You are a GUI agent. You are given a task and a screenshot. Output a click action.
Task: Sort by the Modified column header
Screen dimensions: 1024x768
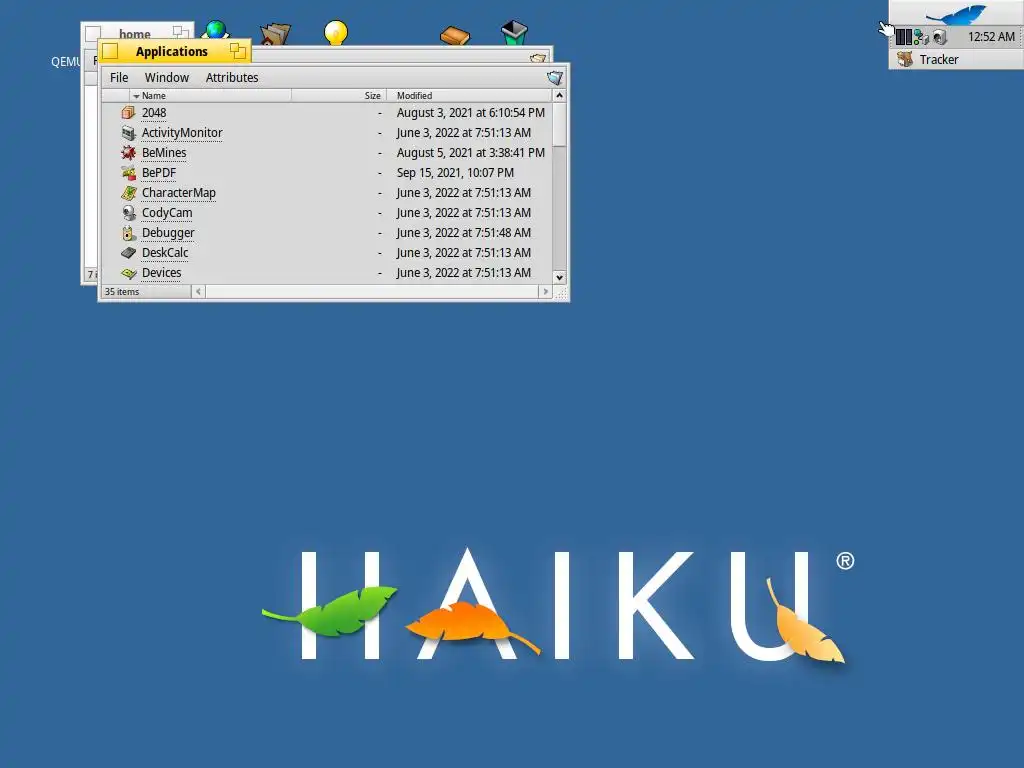pos(470,95)
